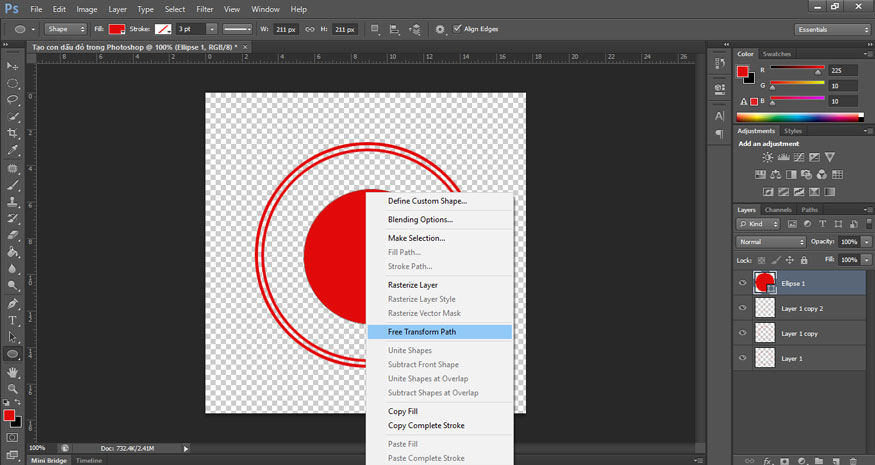Select the Path Selection tool

click(x=12, y=337)
